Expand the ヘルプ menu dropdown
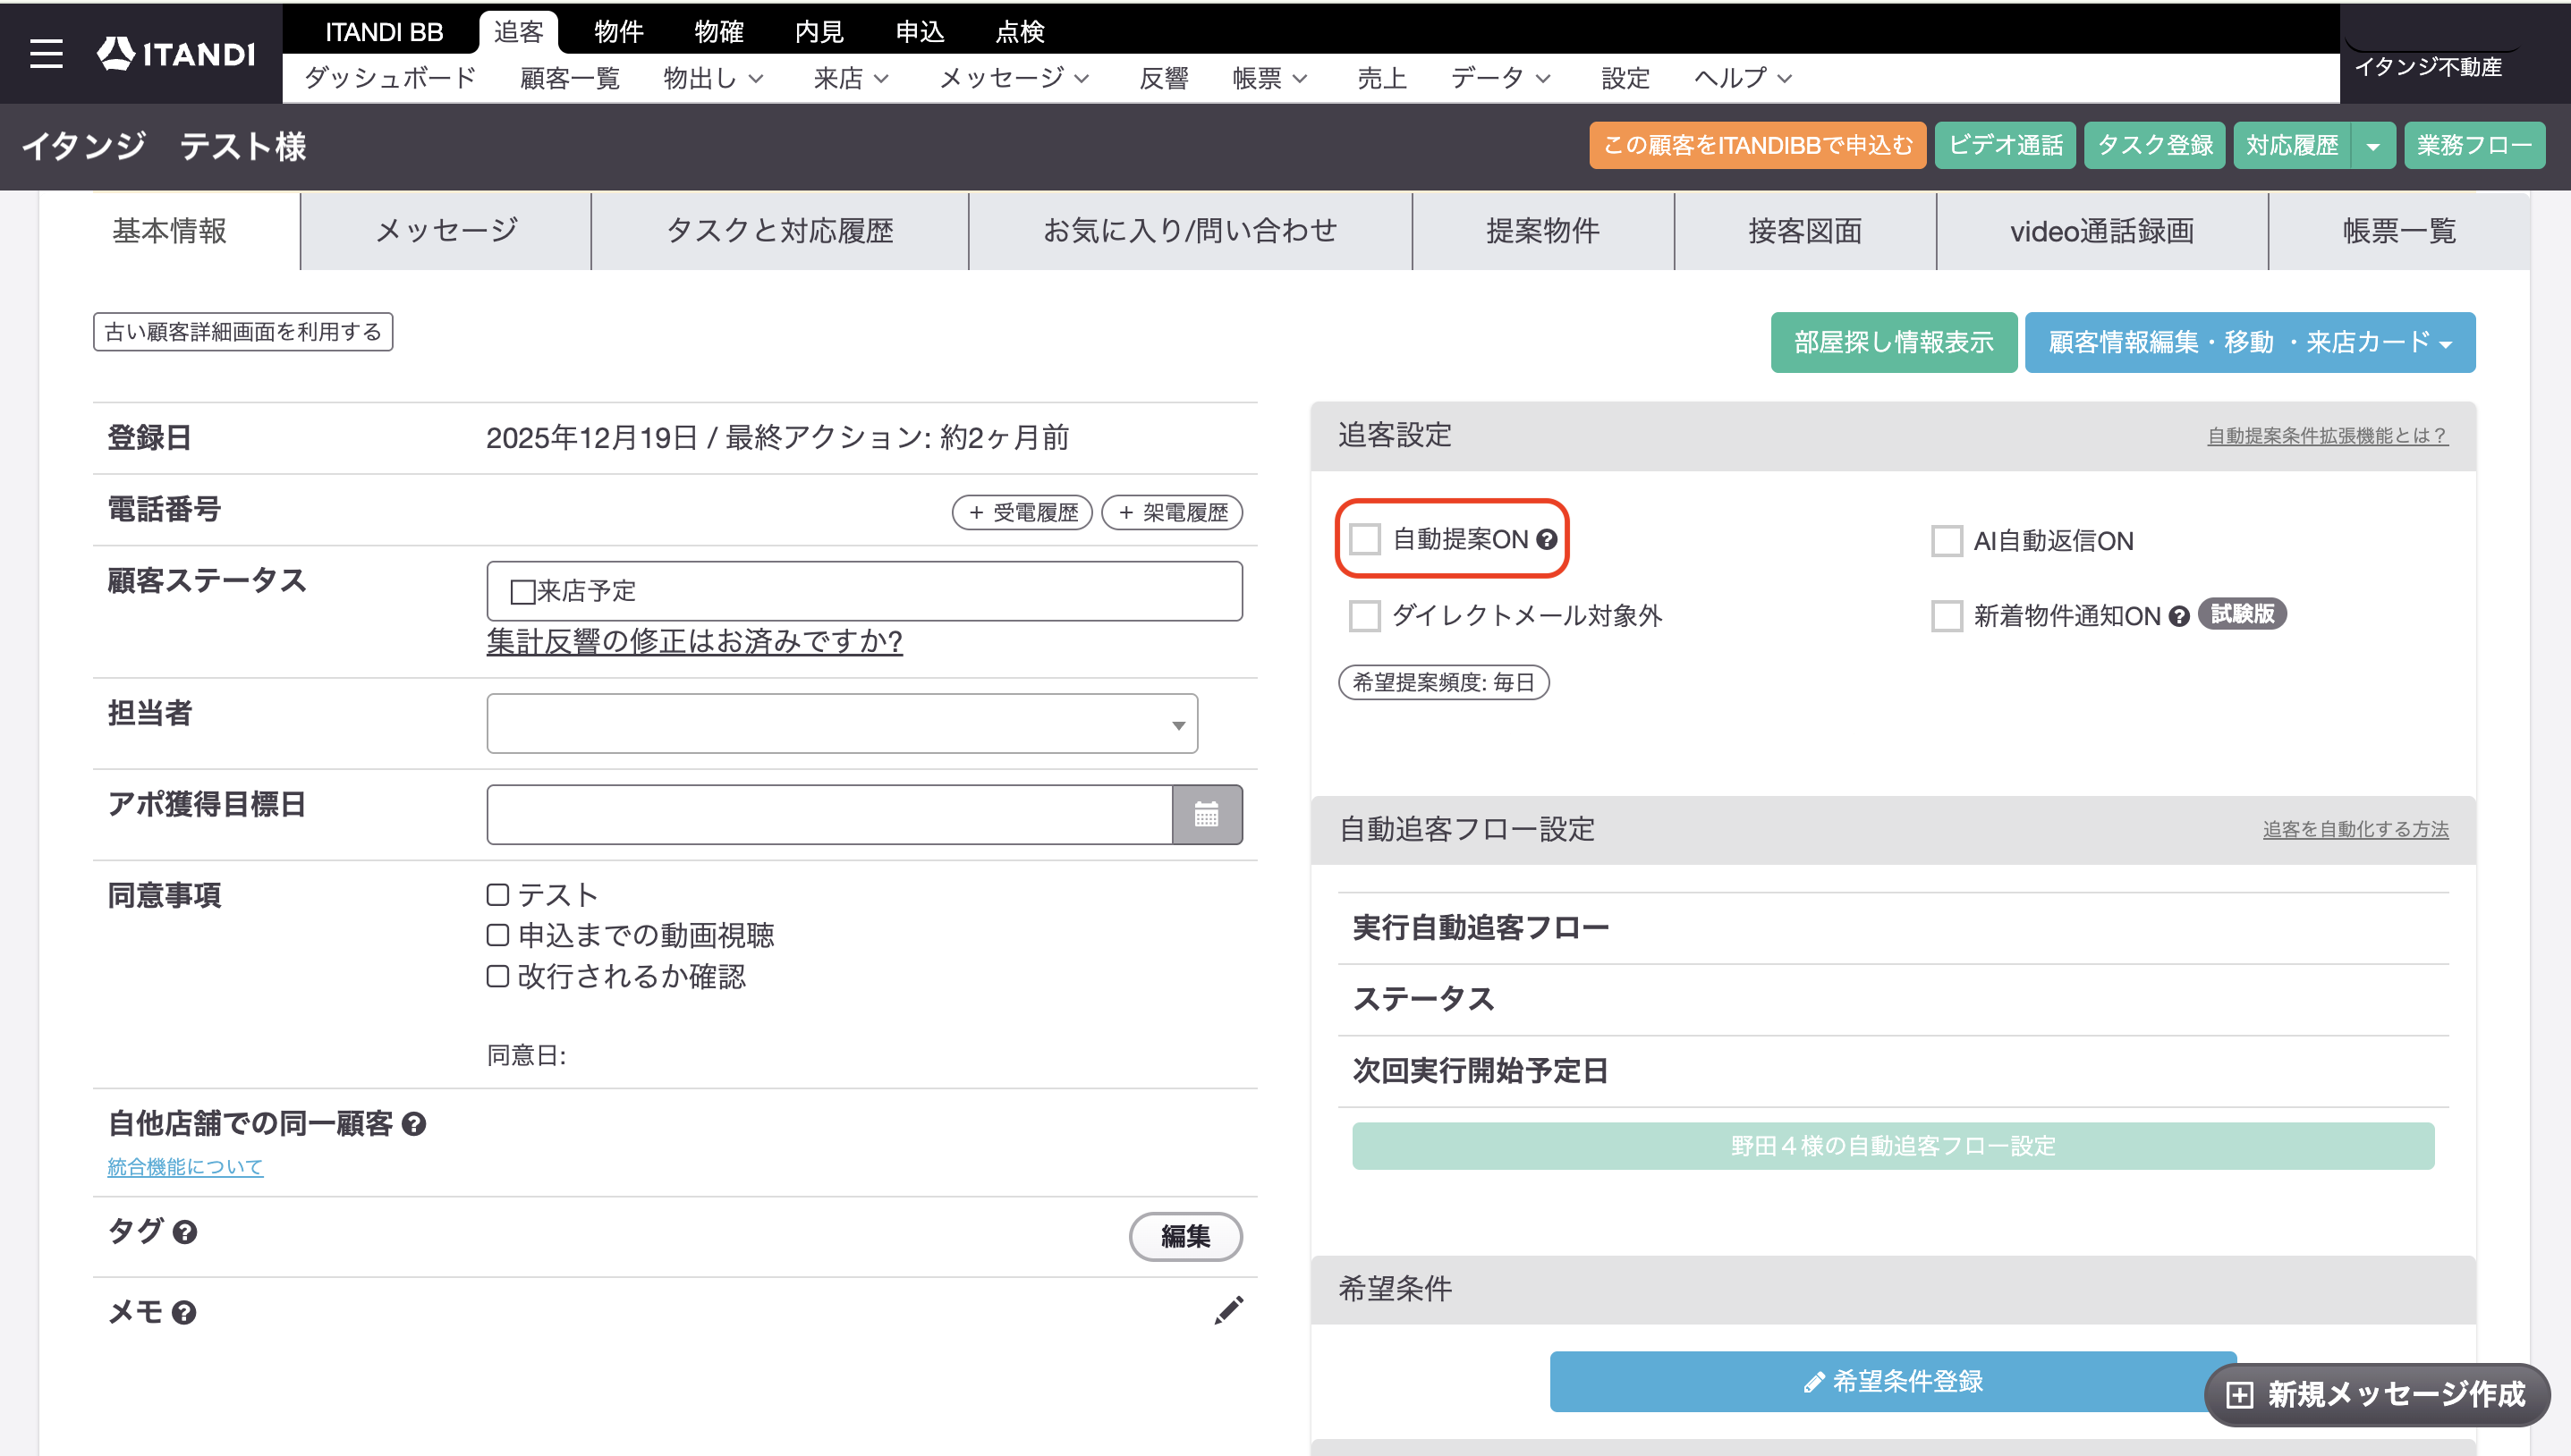This screenshot has height=1456, width=2571. pos(1743,78)
